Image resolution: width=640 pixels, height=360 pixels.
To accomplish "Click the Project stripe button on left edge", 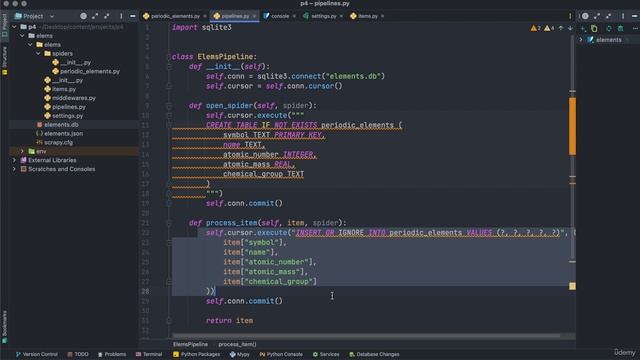I will [x=4, y=25].
